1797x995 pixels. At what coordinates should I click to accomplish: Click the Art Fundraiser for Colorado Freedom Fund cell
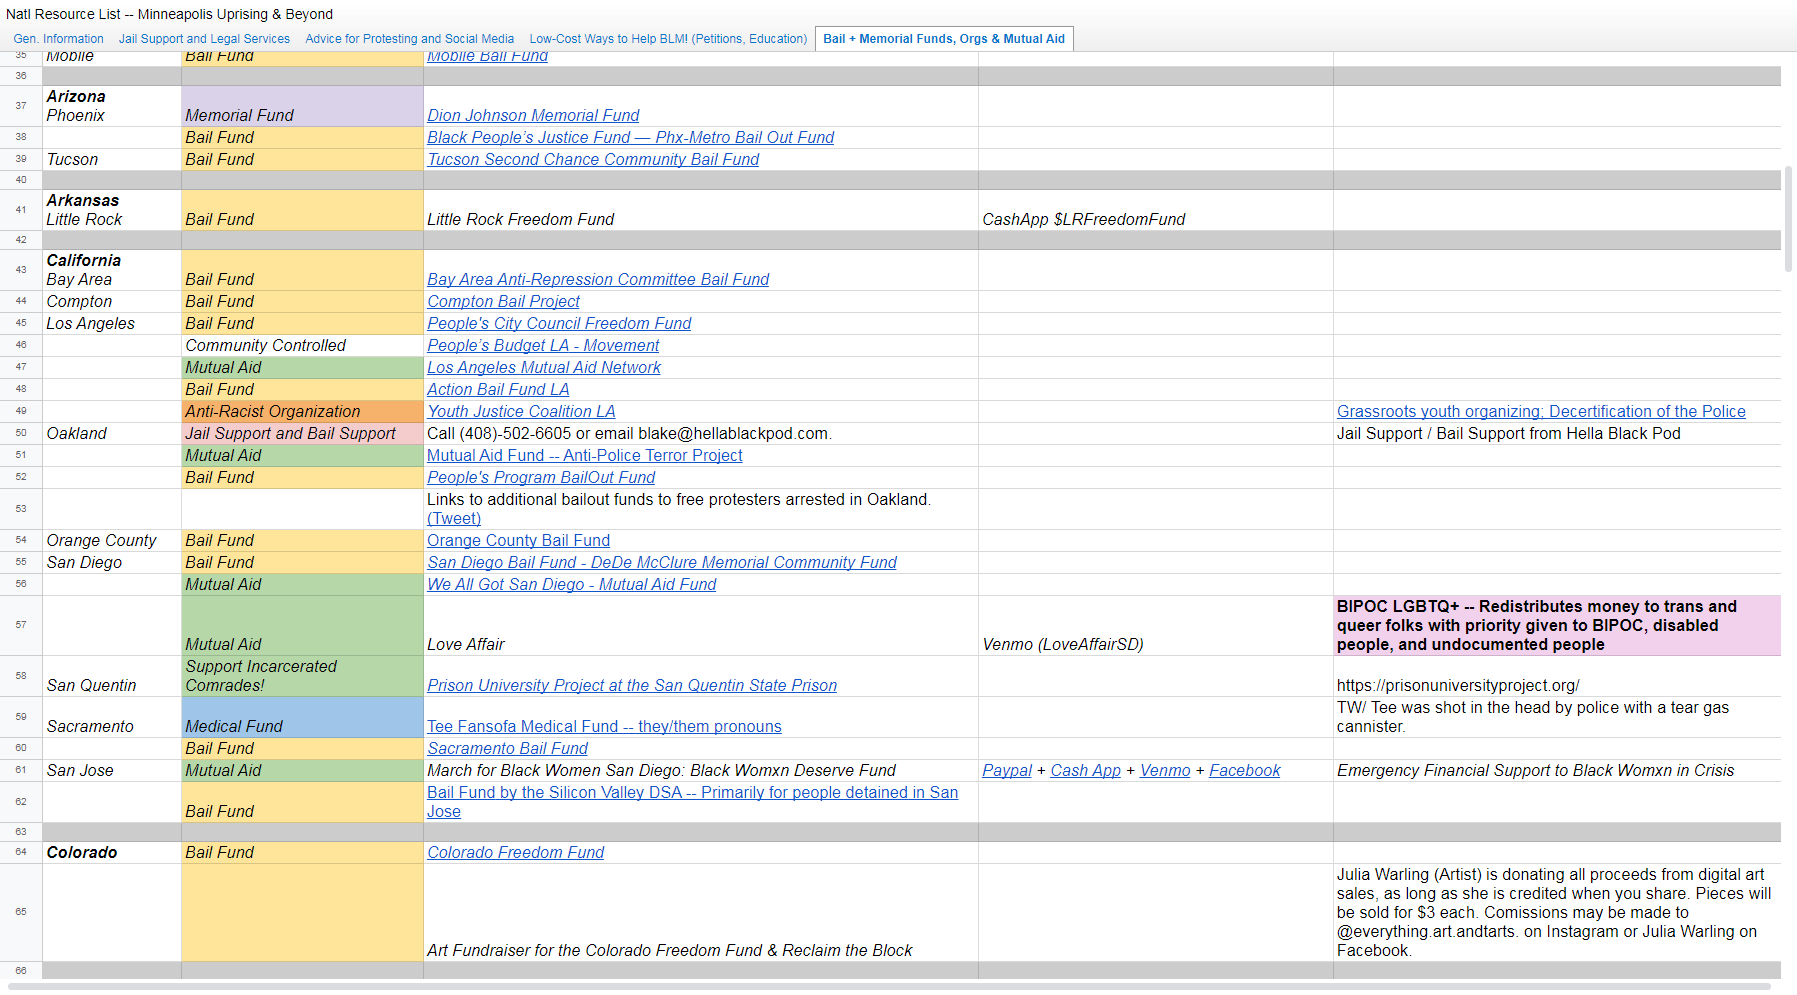pos(701,913)
